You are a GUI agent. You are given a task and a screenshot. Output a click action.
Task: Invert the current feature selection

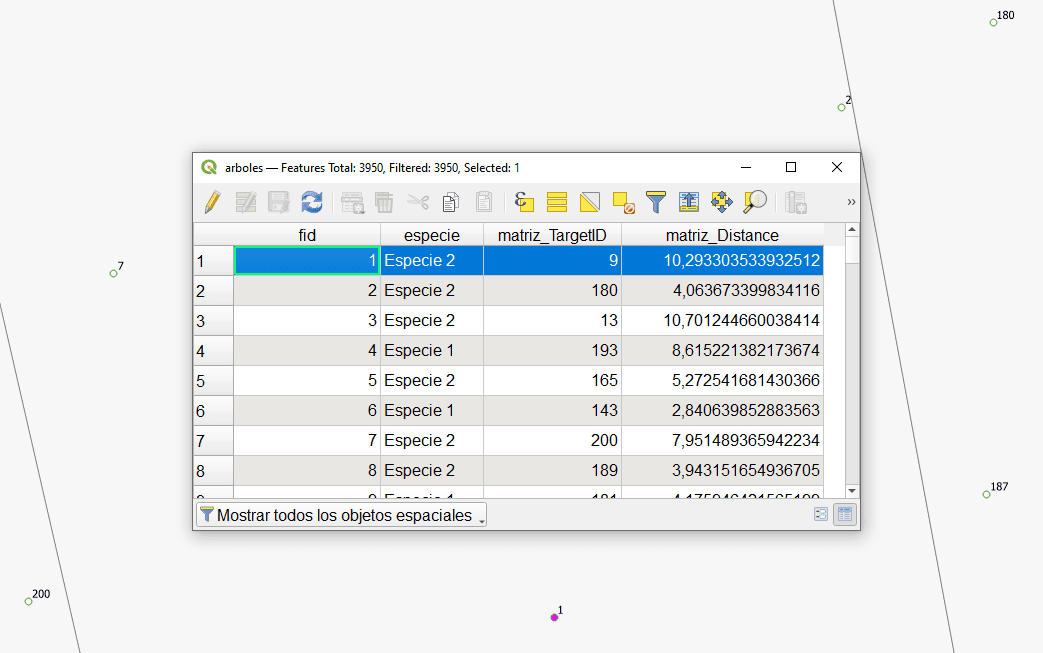[590, 202]
